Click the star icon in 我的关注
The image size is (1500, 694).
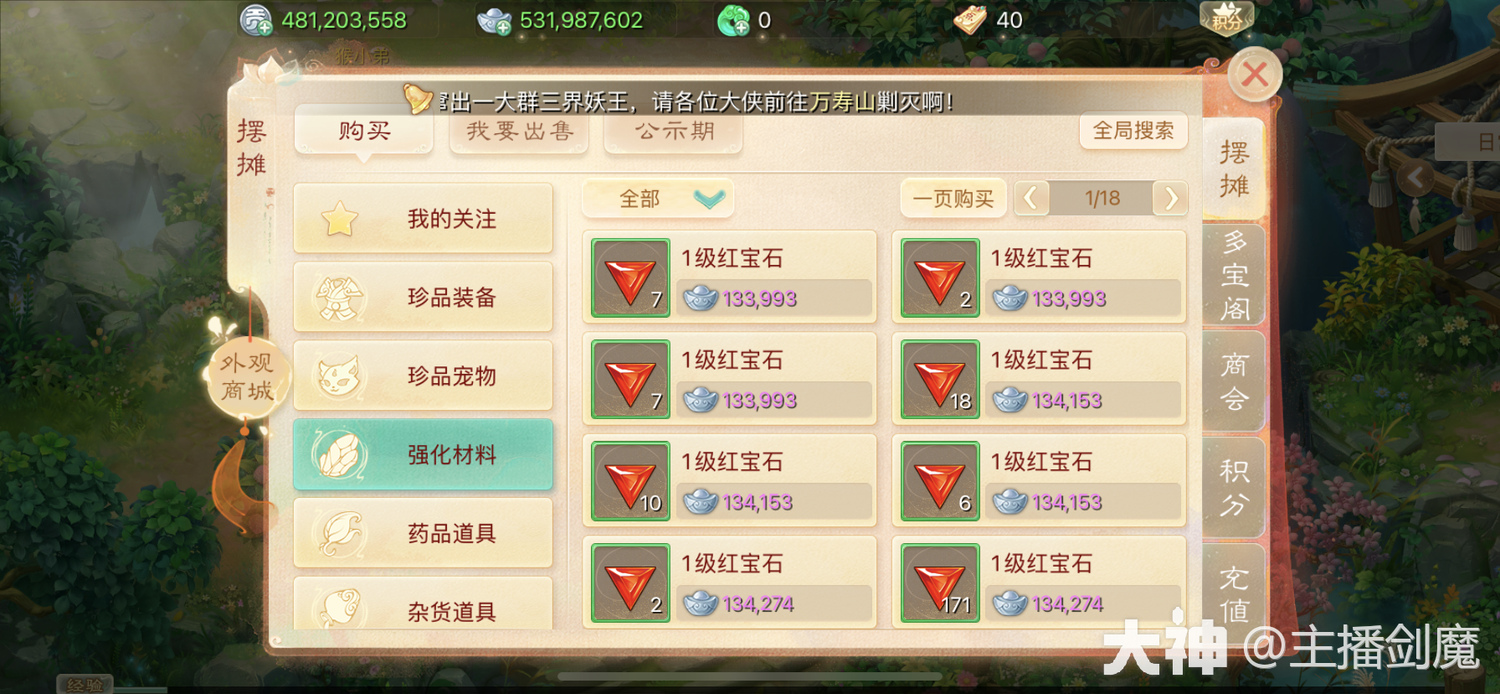340,219
